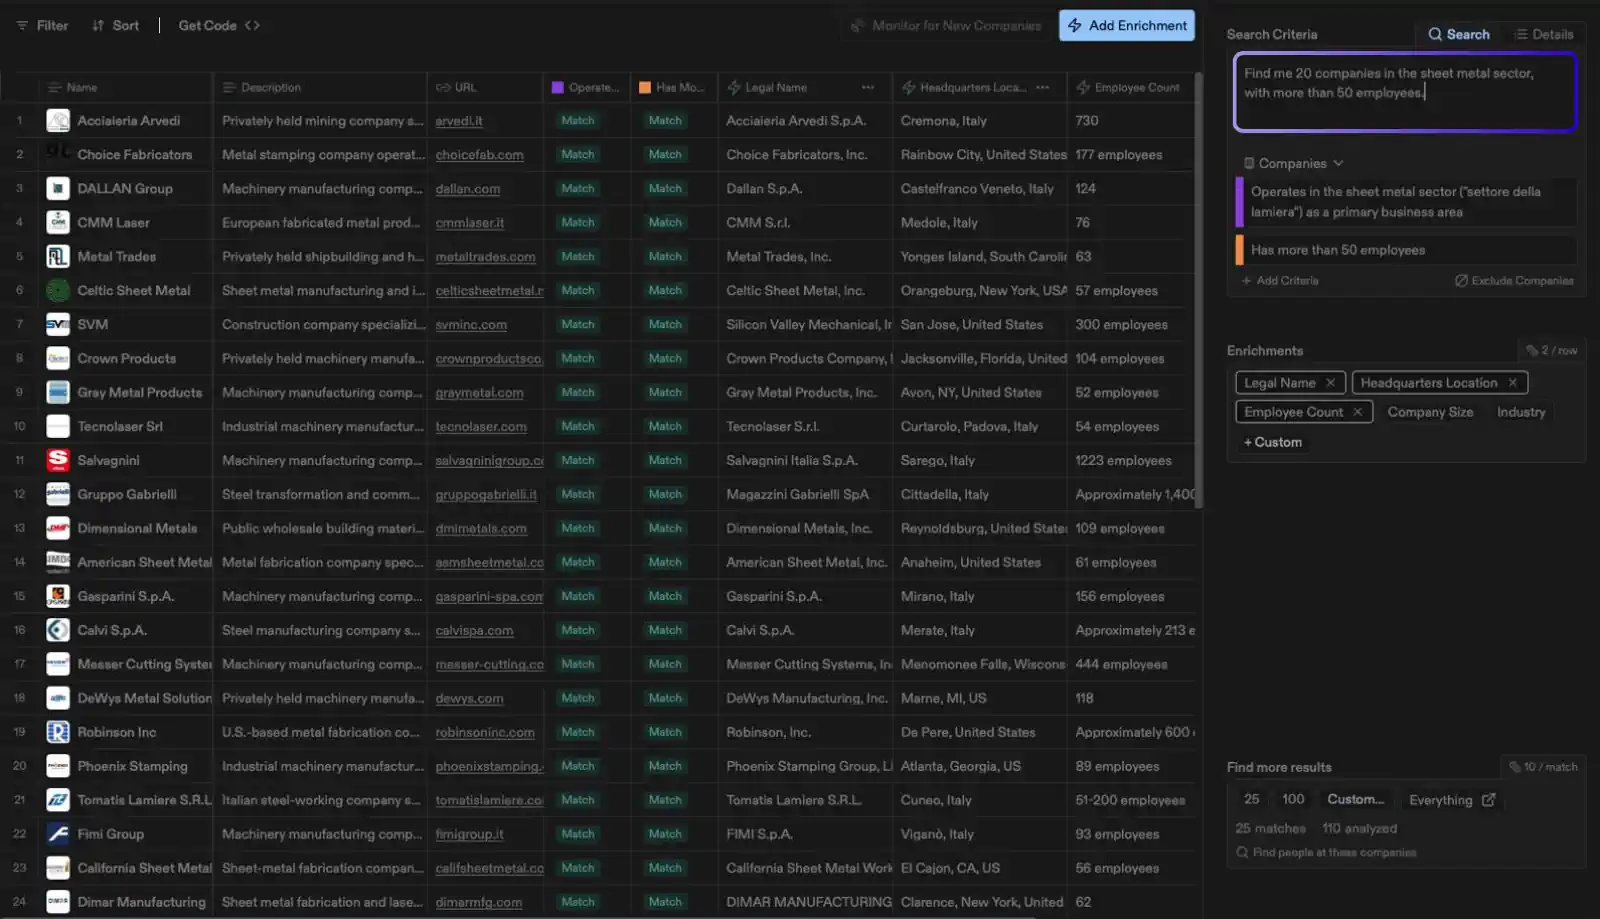Click Gray Metal Products logo icon

click(58, 393)
